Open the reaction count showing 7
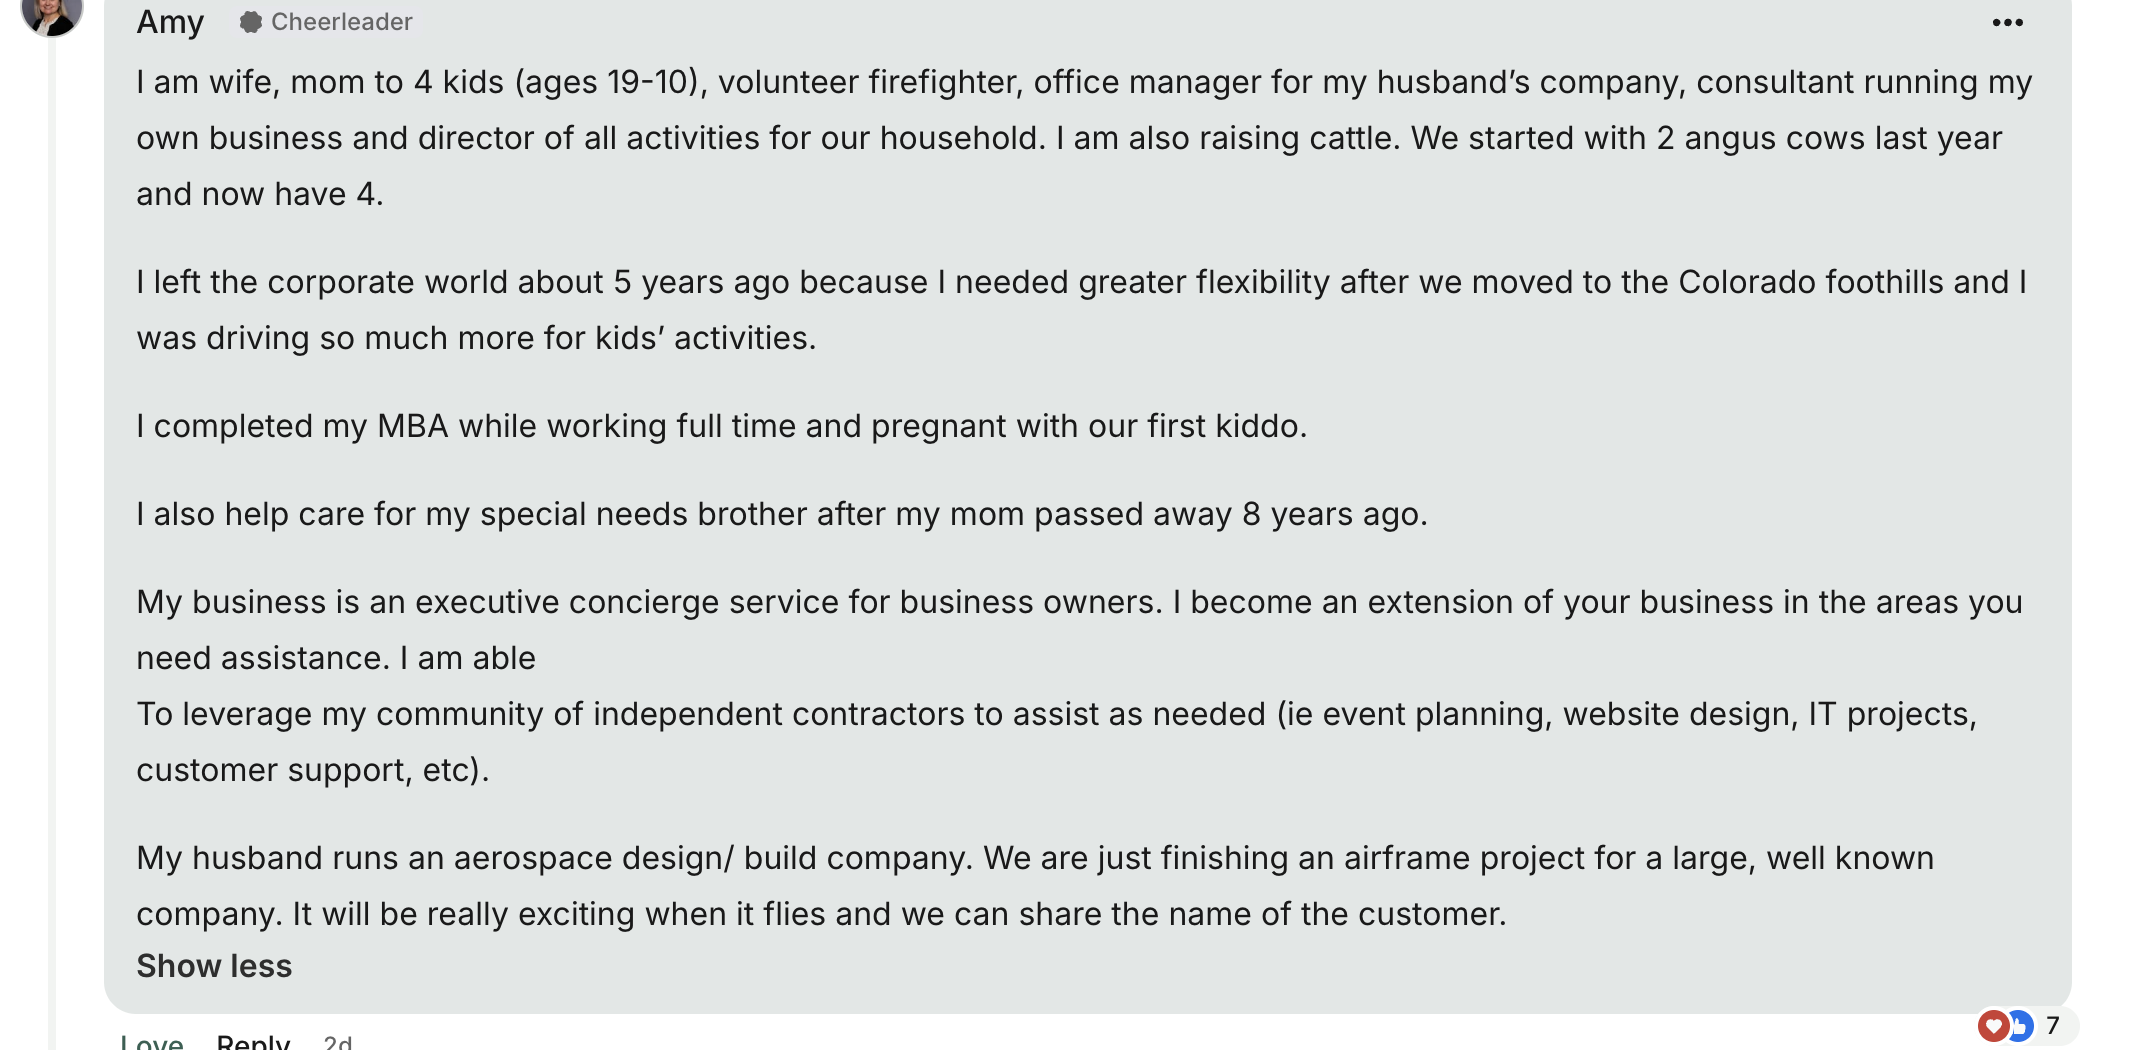The height and width of the screenshot is (1050, 2148). point(2052,1026)
